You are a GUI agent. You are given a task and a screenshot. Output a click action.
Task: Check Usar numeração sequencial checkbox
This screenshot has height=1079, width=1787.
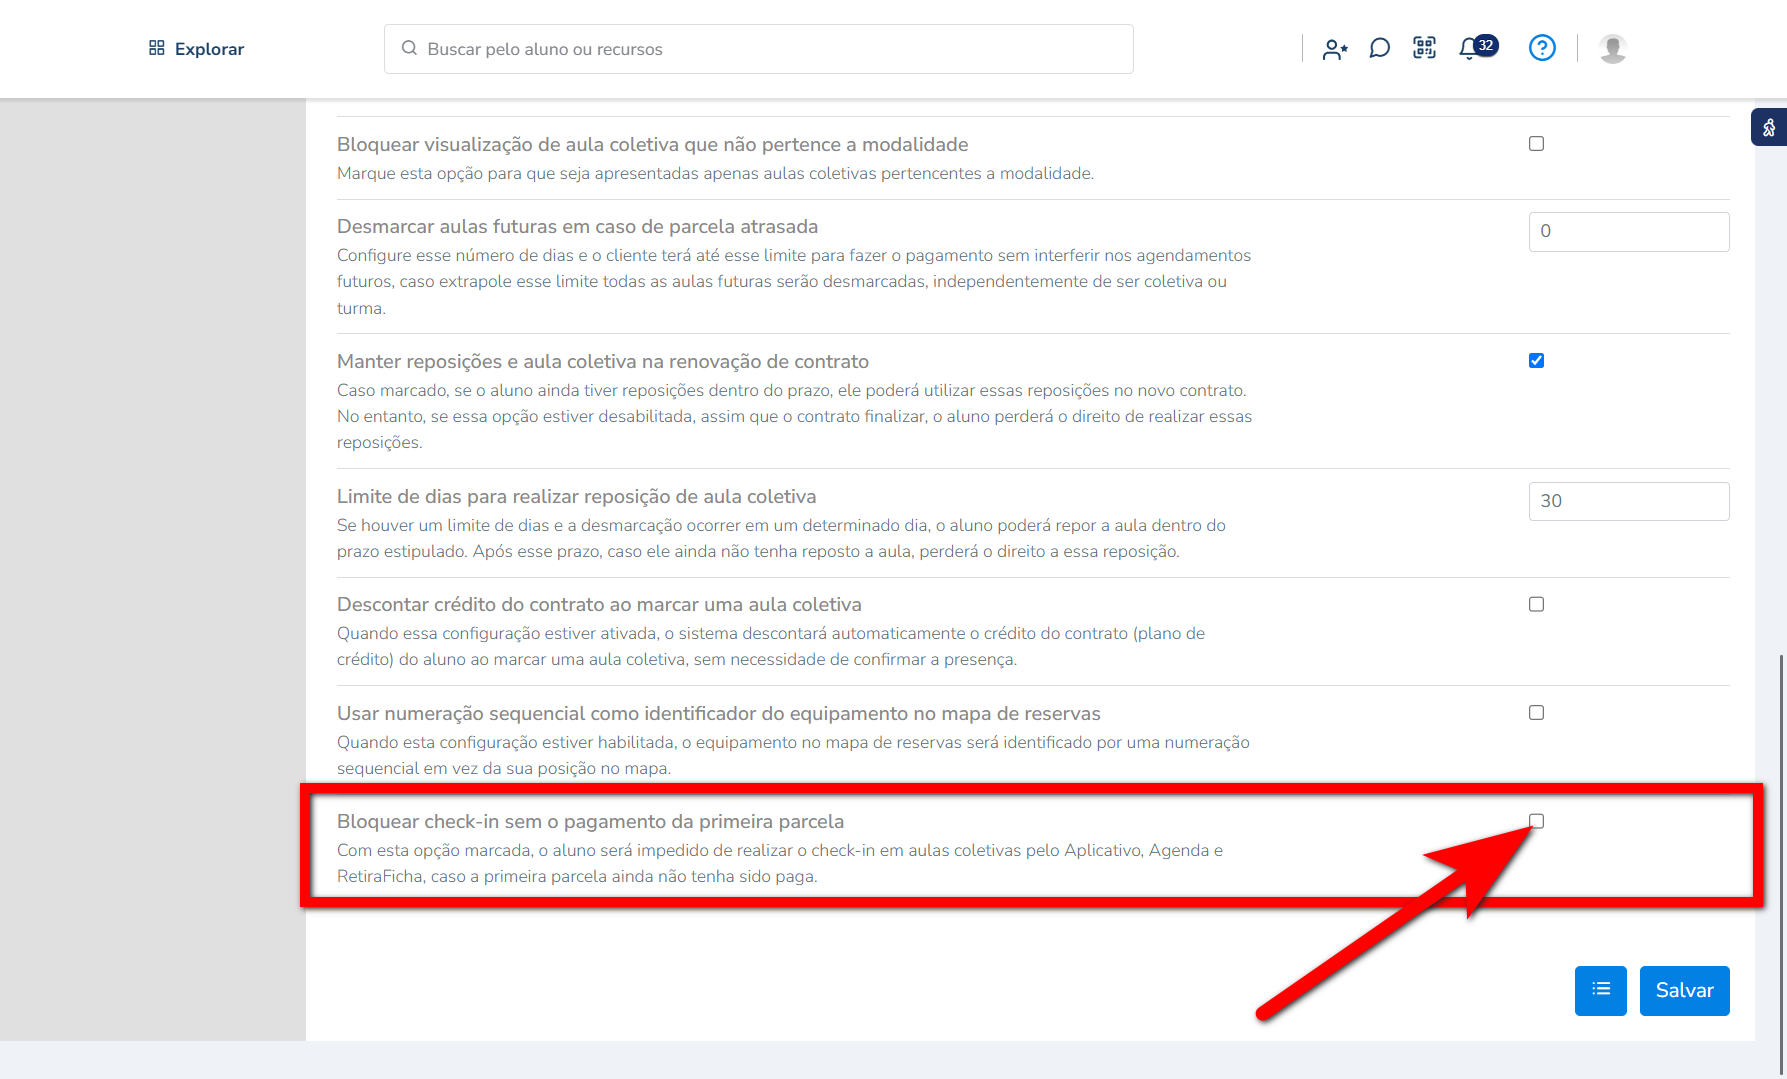coord(1536,713)
